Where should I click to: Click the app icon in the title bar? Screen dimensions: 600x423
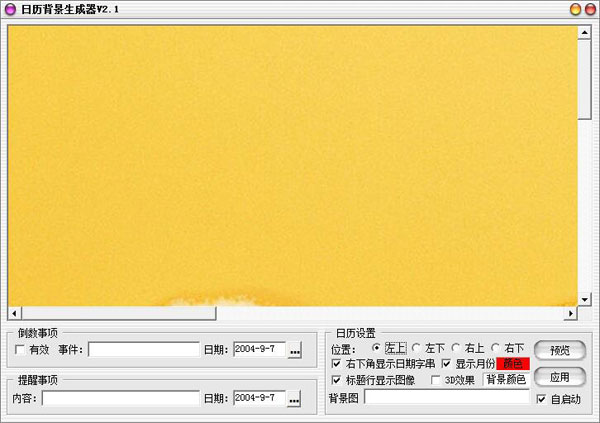[x=10, y=9]
